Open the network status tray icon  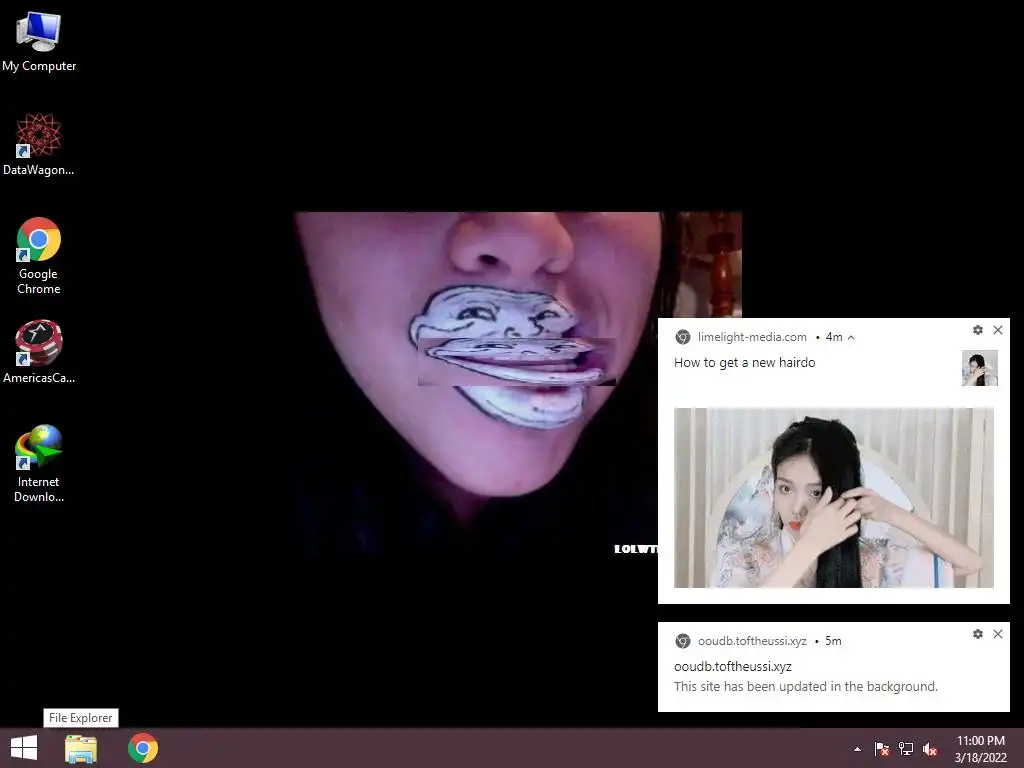click(x=906, y=748)
